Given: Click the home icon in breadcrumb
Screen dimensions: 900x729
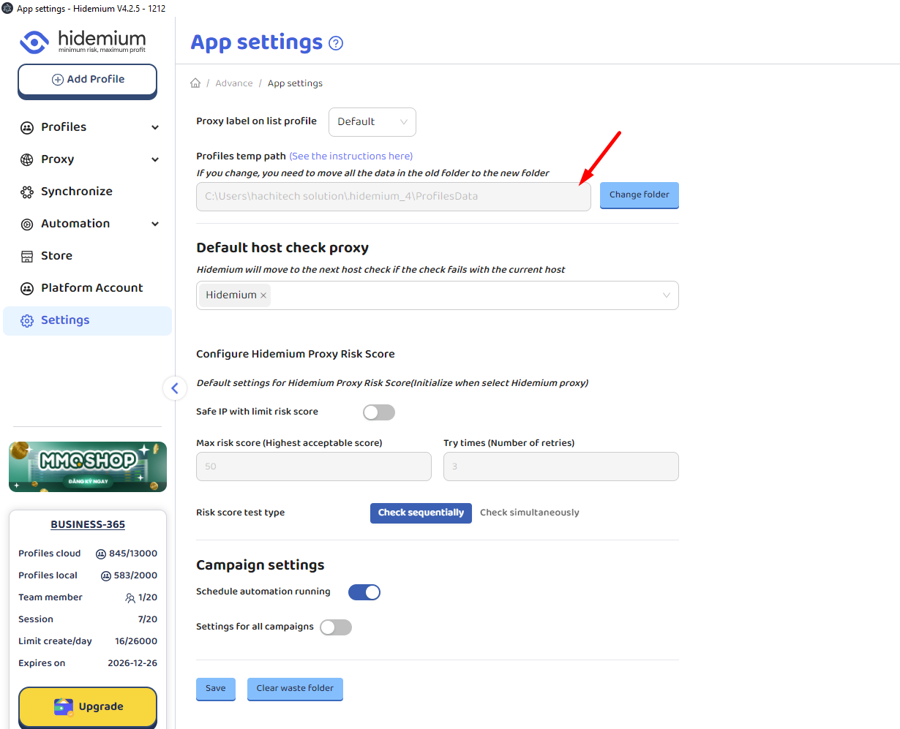Looking at the screenshot, I should pos(195,83).
